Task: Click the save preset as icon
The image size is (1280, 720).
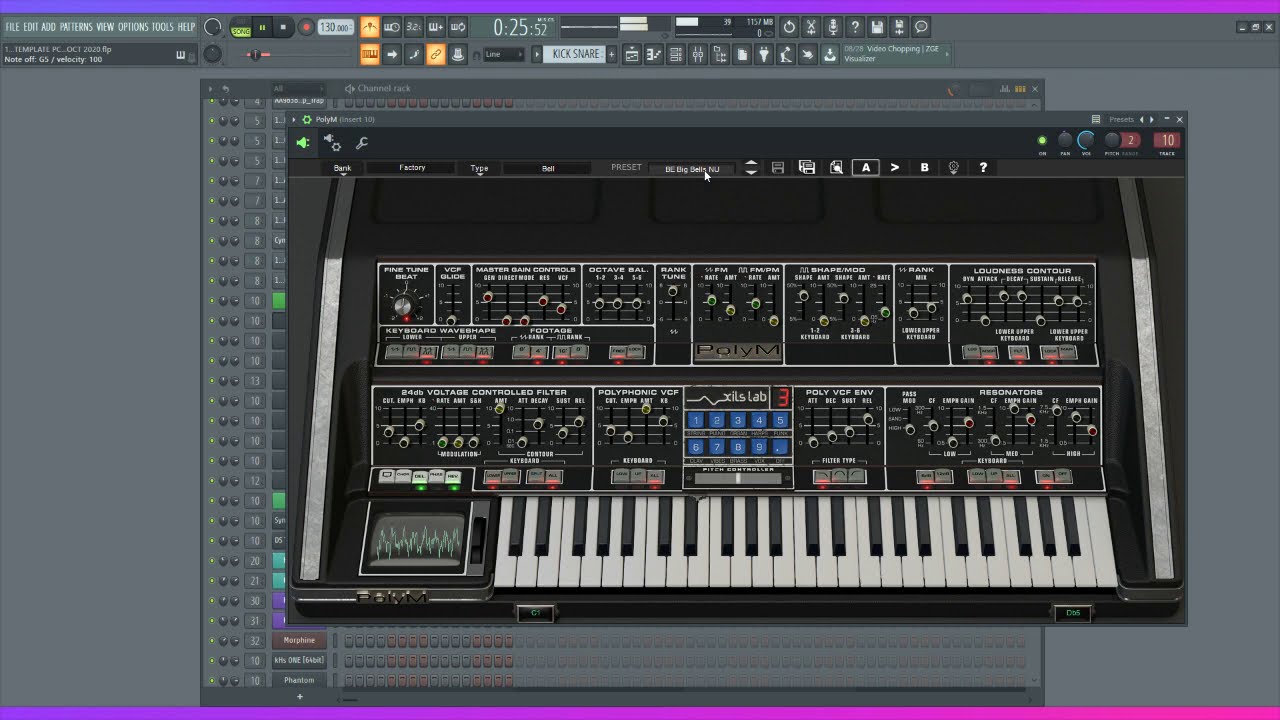Action: click(807, 168)
